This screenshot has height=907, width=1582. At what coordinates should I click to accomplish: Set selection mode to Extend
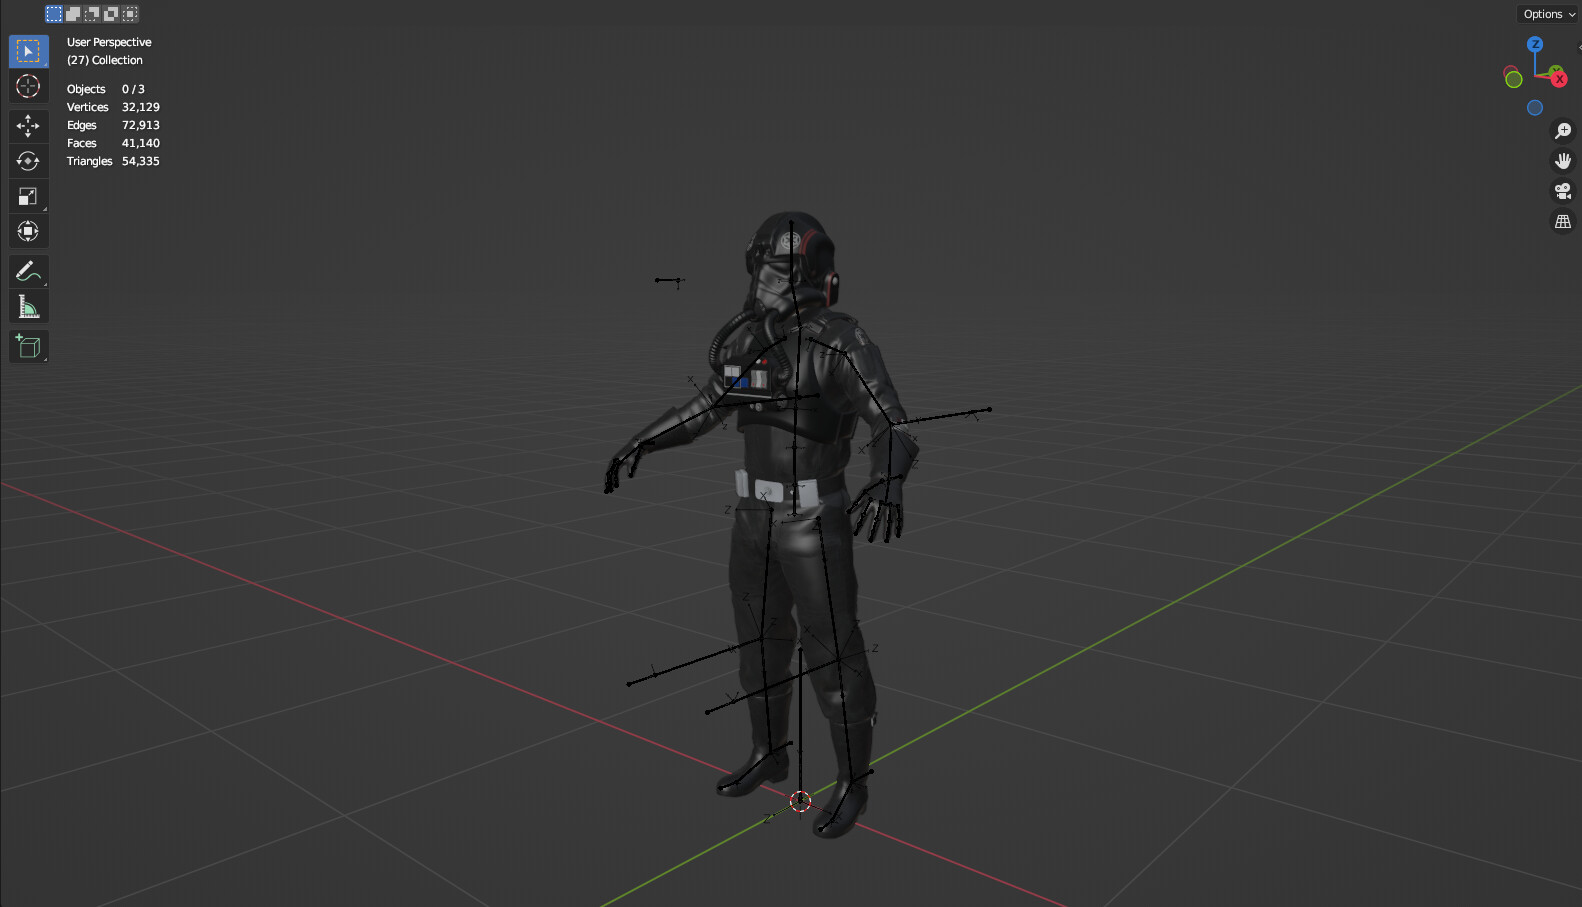73,14
